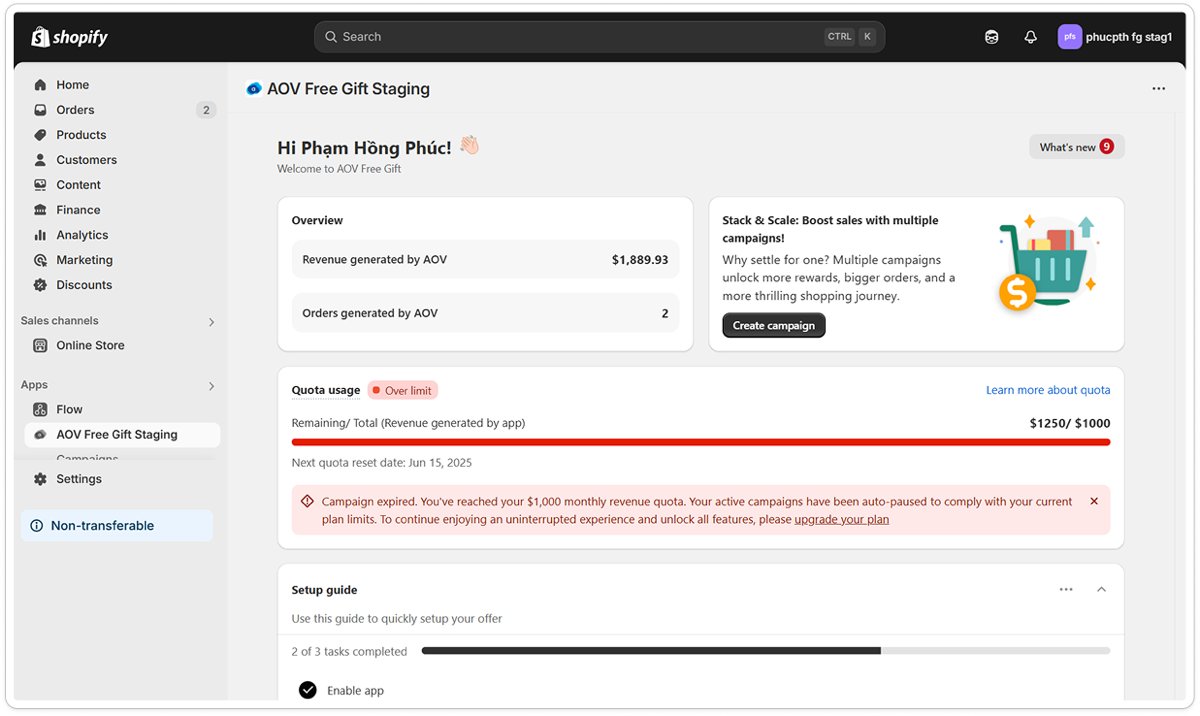The width and height of the screenshot is (1200, 716).
Task: Open Finance in the sidebar
Action: pos(78,210)
